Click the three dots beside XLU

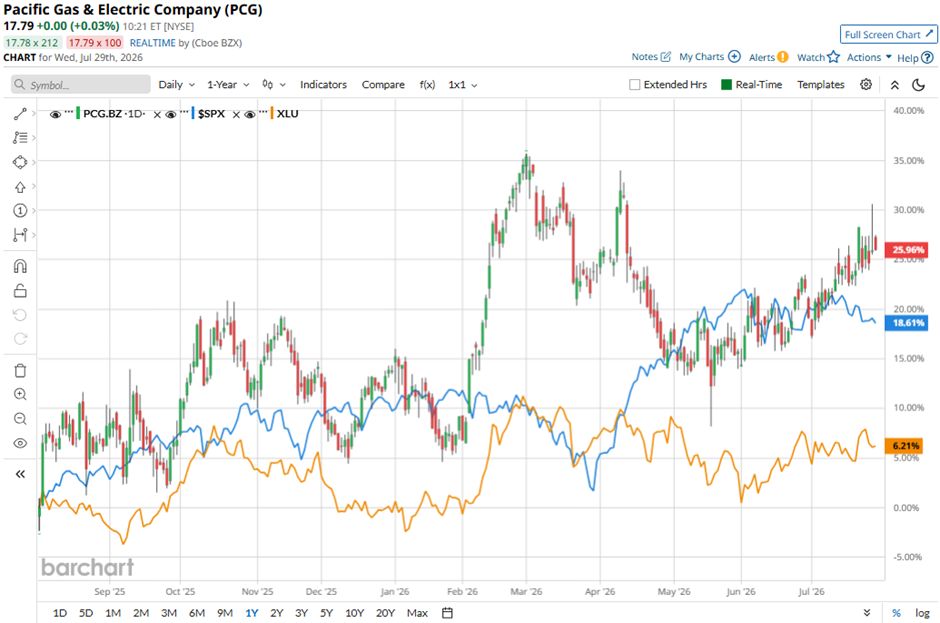[x=263, y=112]
